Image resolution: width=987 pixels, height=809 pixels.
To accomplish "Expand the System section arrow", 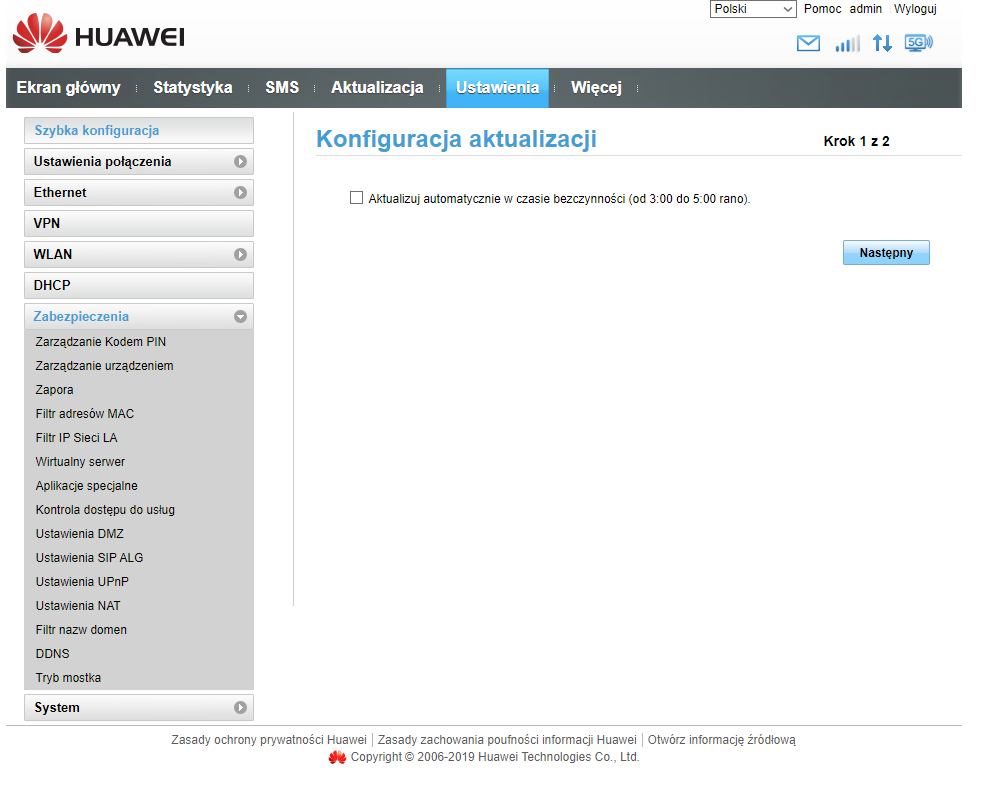I will (x=240, y=707).
